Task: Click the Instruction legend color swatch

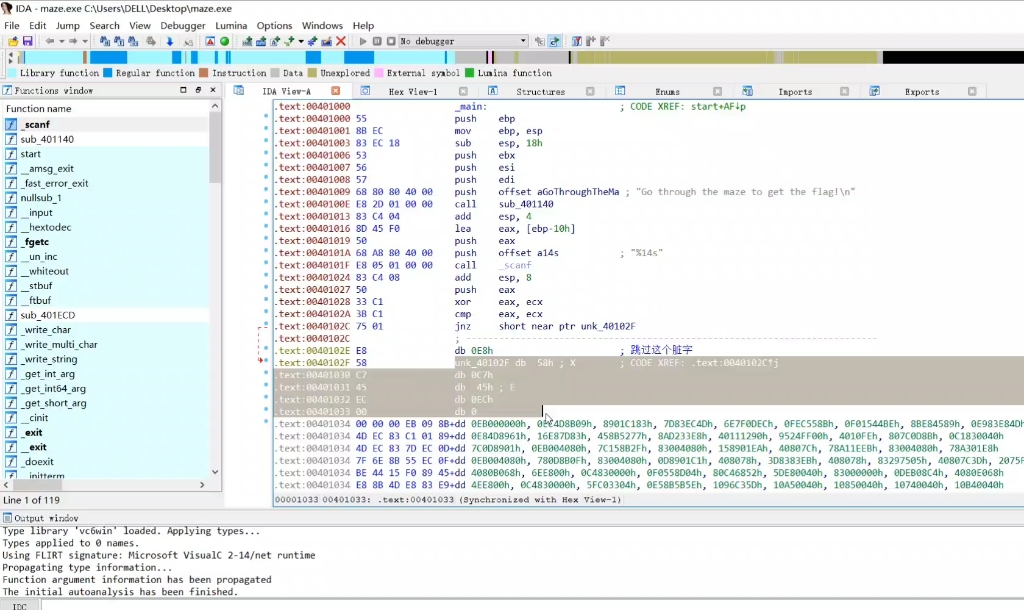Action: point(204,73)
